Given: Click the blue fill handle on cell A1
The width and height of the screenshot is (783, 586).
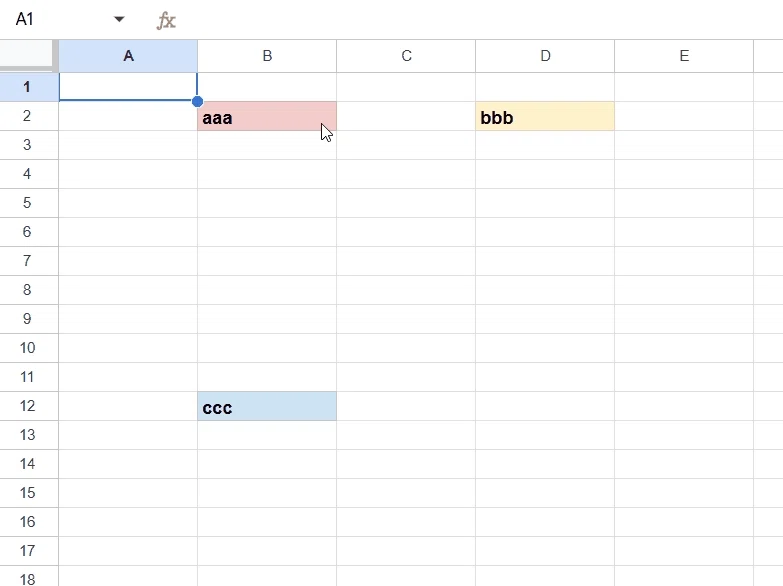Looking at the screenshot, I should click(197, 101).
